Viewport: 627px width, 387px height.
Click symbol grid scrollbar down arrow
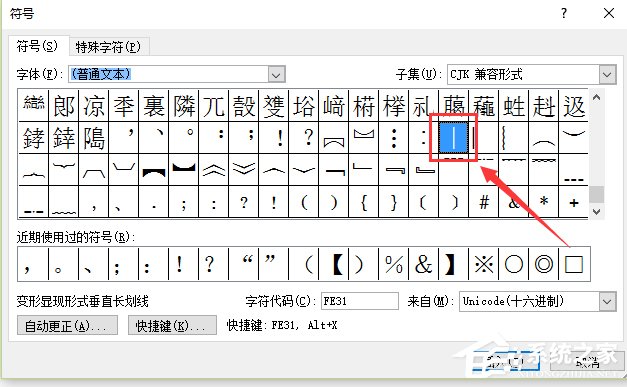[596, 211]
